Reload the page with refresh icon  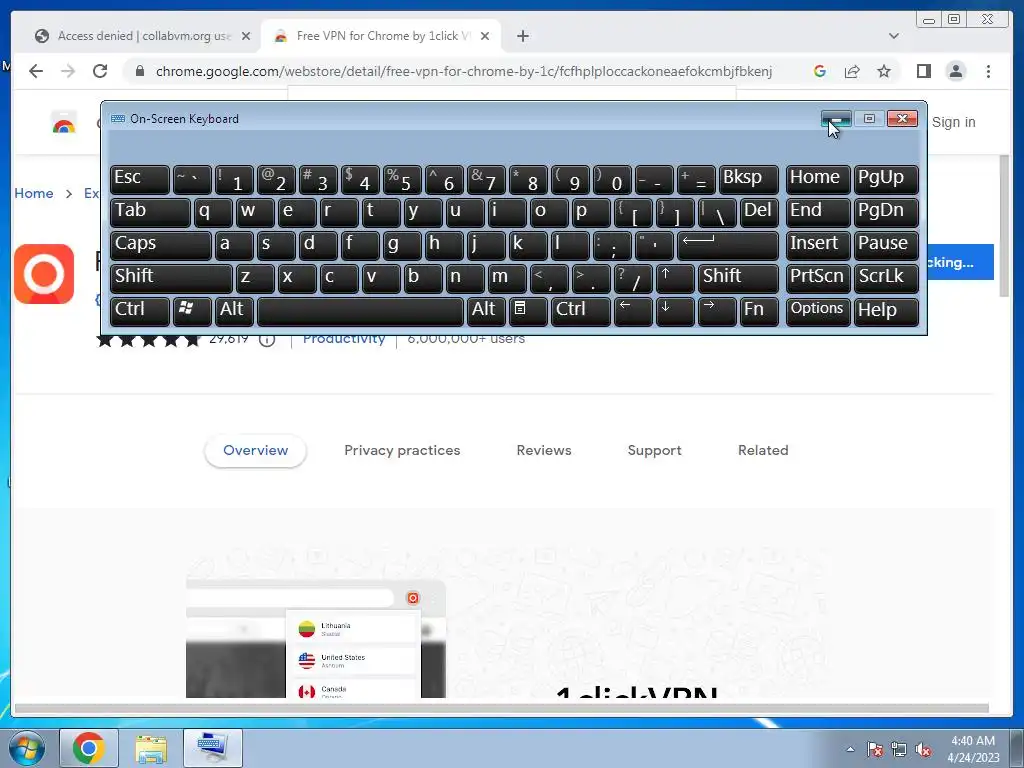coord(100,71)
